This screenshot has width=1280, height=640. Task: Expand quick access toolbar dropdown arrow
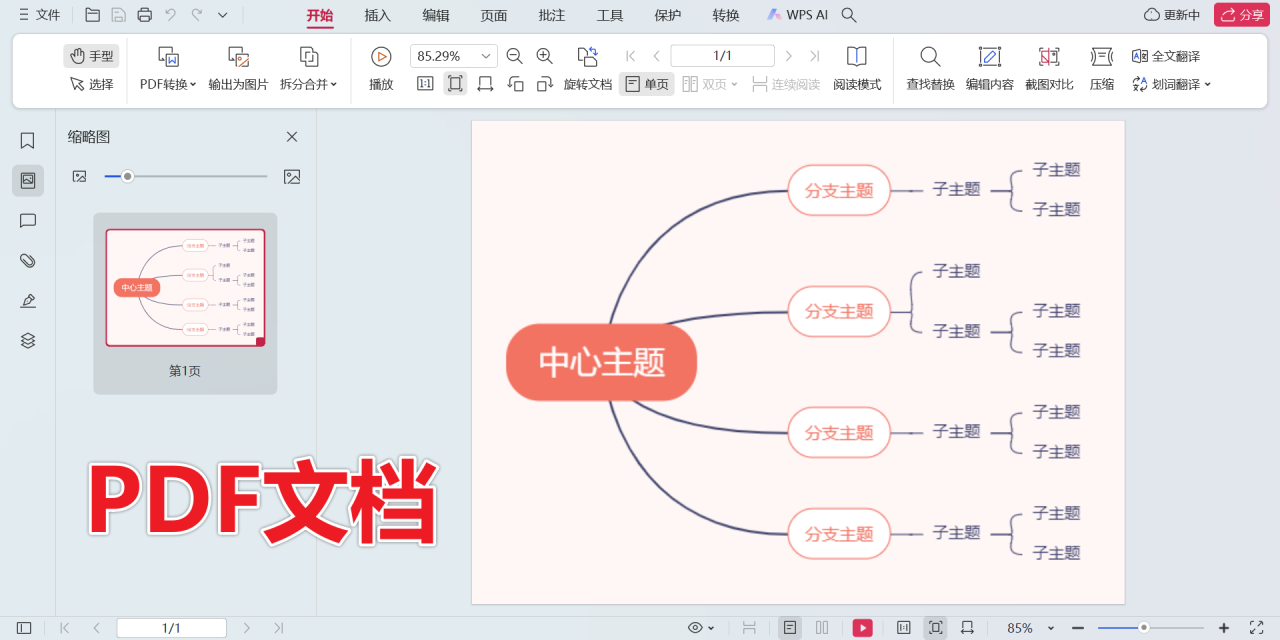[x=223, y=15]
